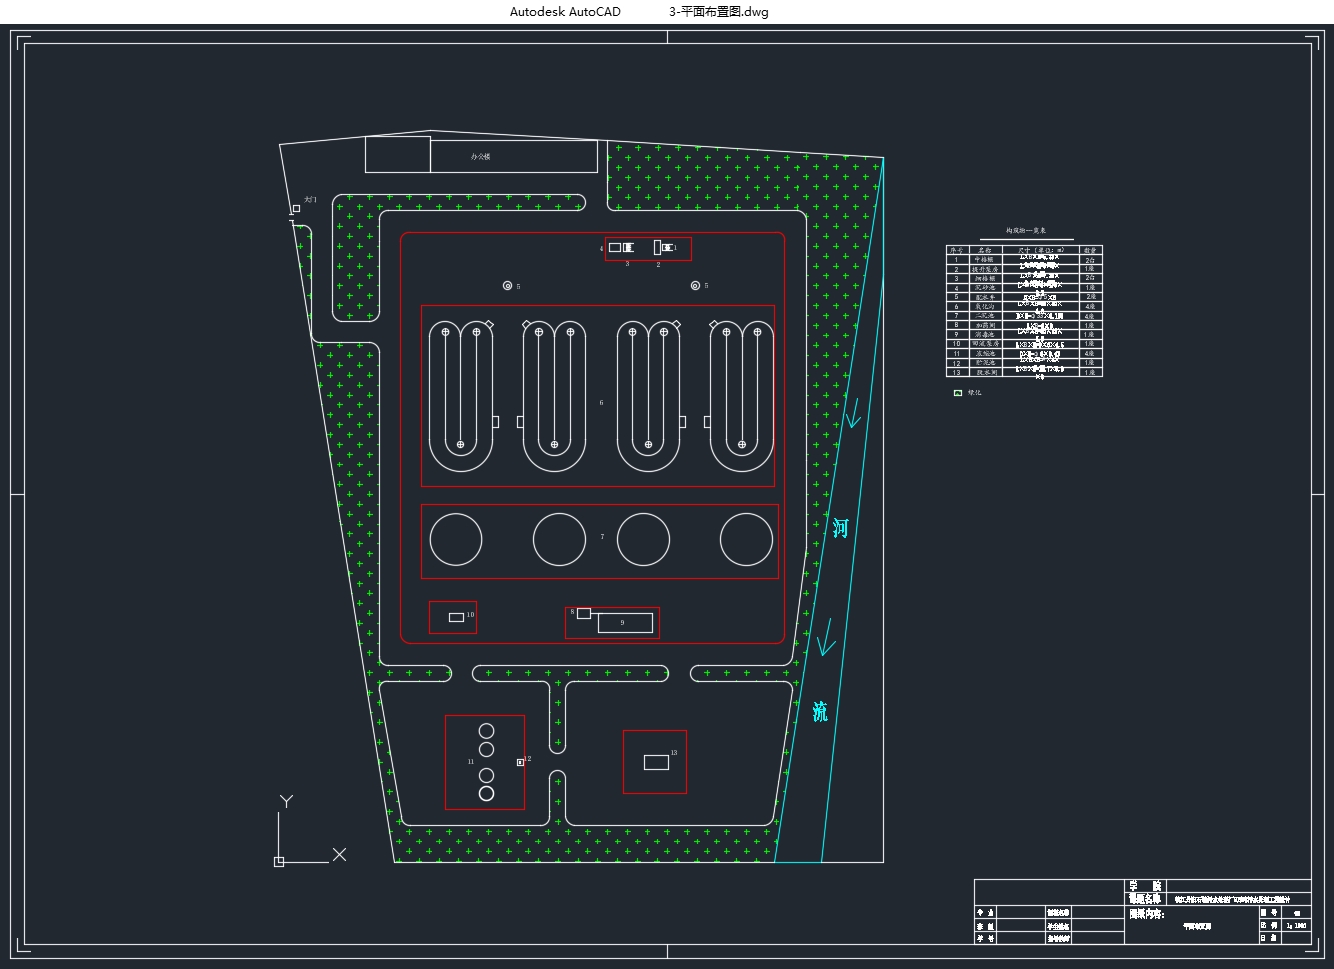Screen dimensions: 1334x969
Task: Click the upper river flow direction arrow
Action: pyautogui.click(x=851, y=413)
